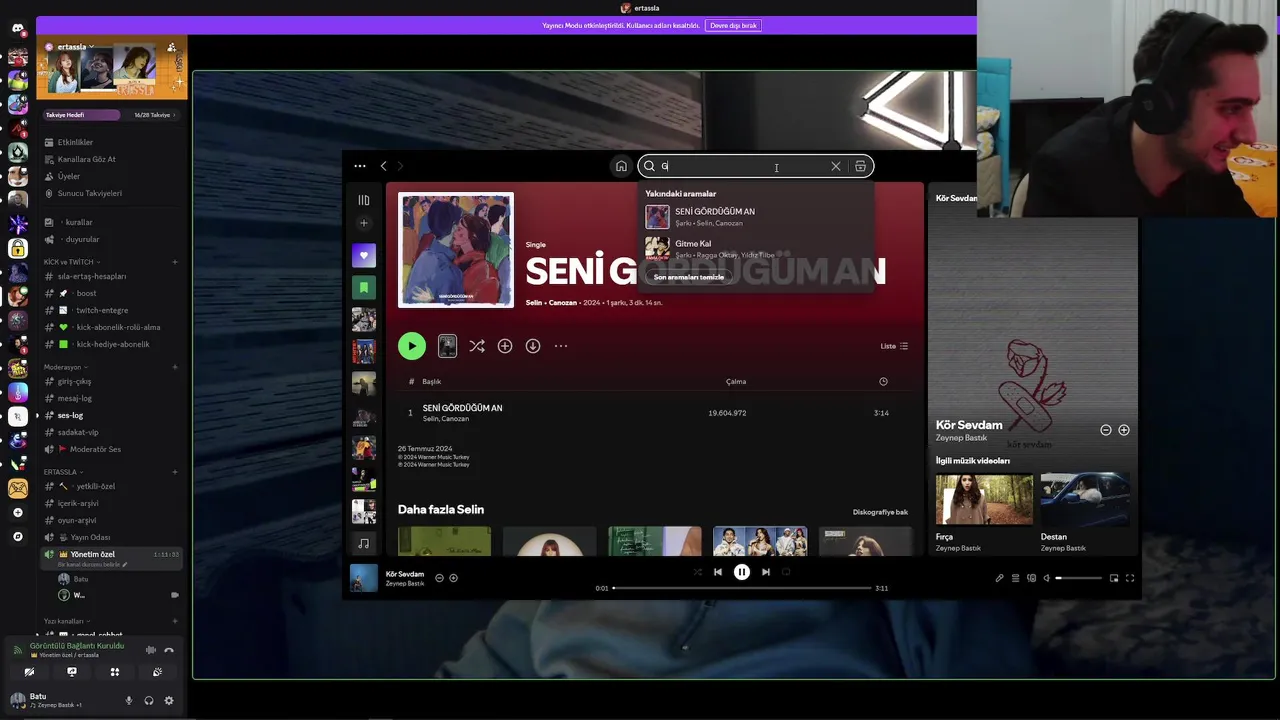Expand ertassla server dropdown in Discord
1280x720 pixels.
pyautogui.click(x=76, y=47)
